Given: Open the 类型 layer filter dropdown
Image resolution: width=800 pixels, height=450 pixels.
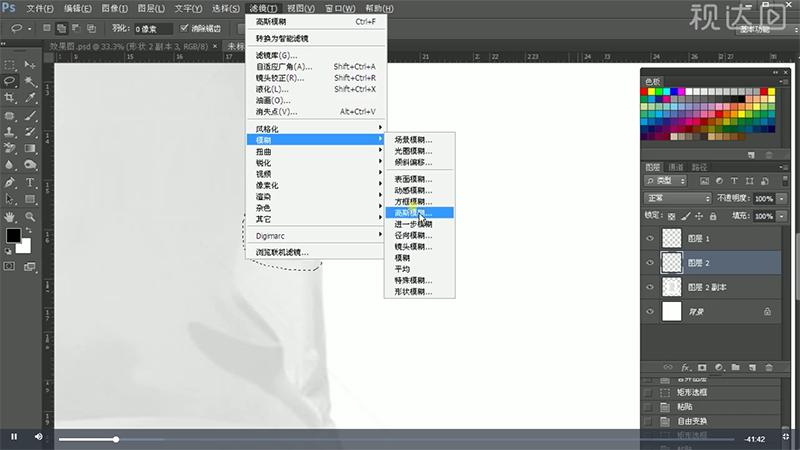Looking at the screenshot, I should [x=666, y=181].
